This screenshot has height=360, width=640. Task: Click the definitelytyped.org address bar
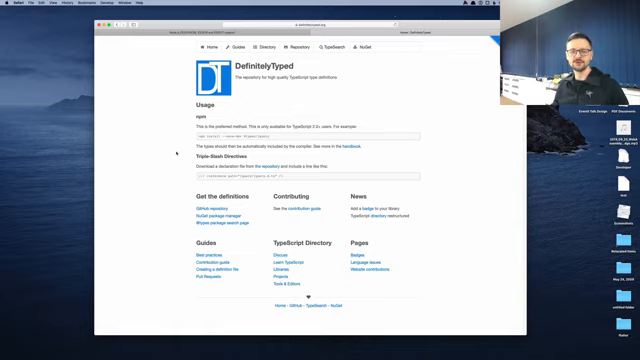point(310,25)
